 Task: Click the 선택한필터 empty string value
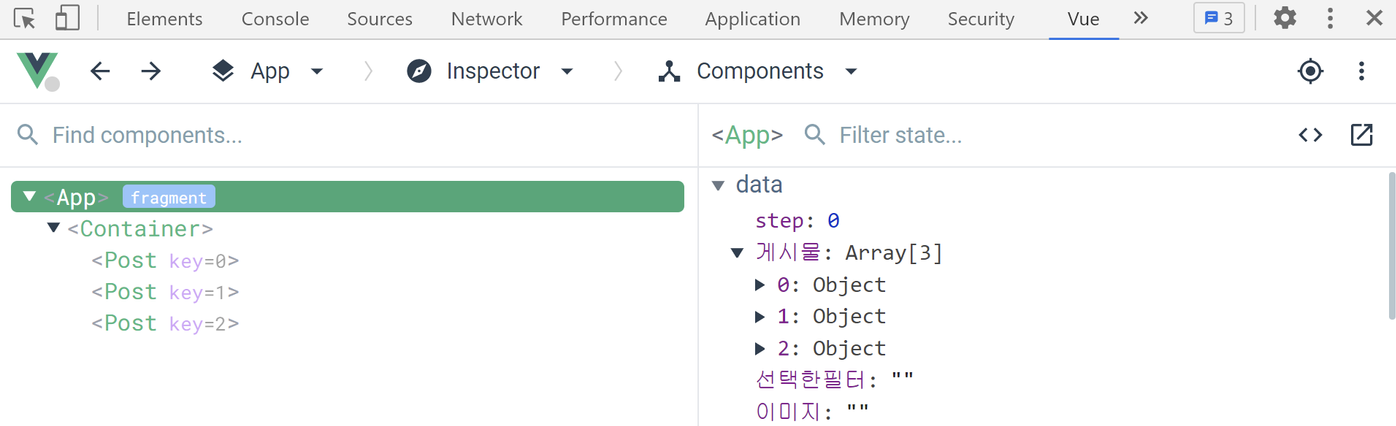click(902, 380)
